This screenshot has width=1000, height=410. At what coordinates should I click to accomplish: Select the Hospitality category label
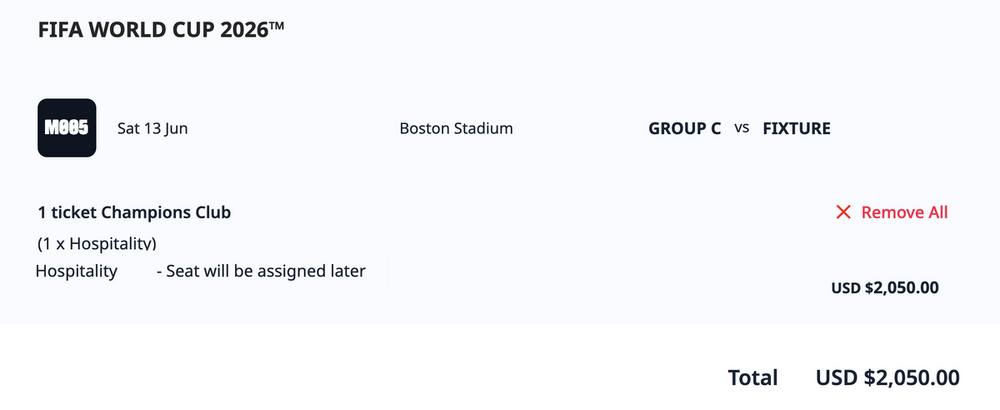pyautogui.click(x=76, y=271)
